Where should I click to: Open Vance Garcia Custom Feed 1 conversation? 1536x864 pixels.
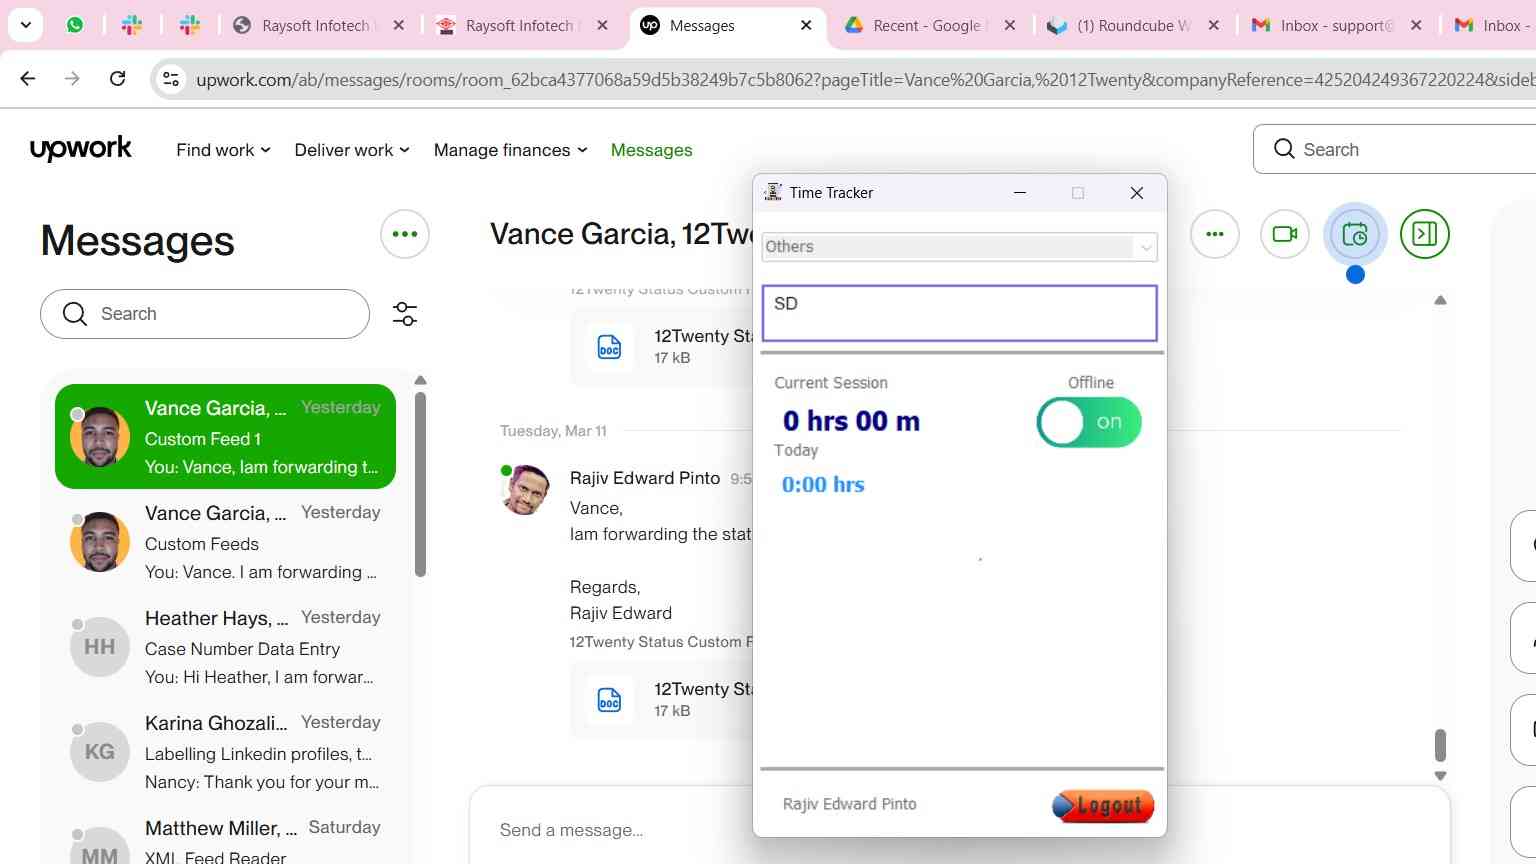(225, 437)
